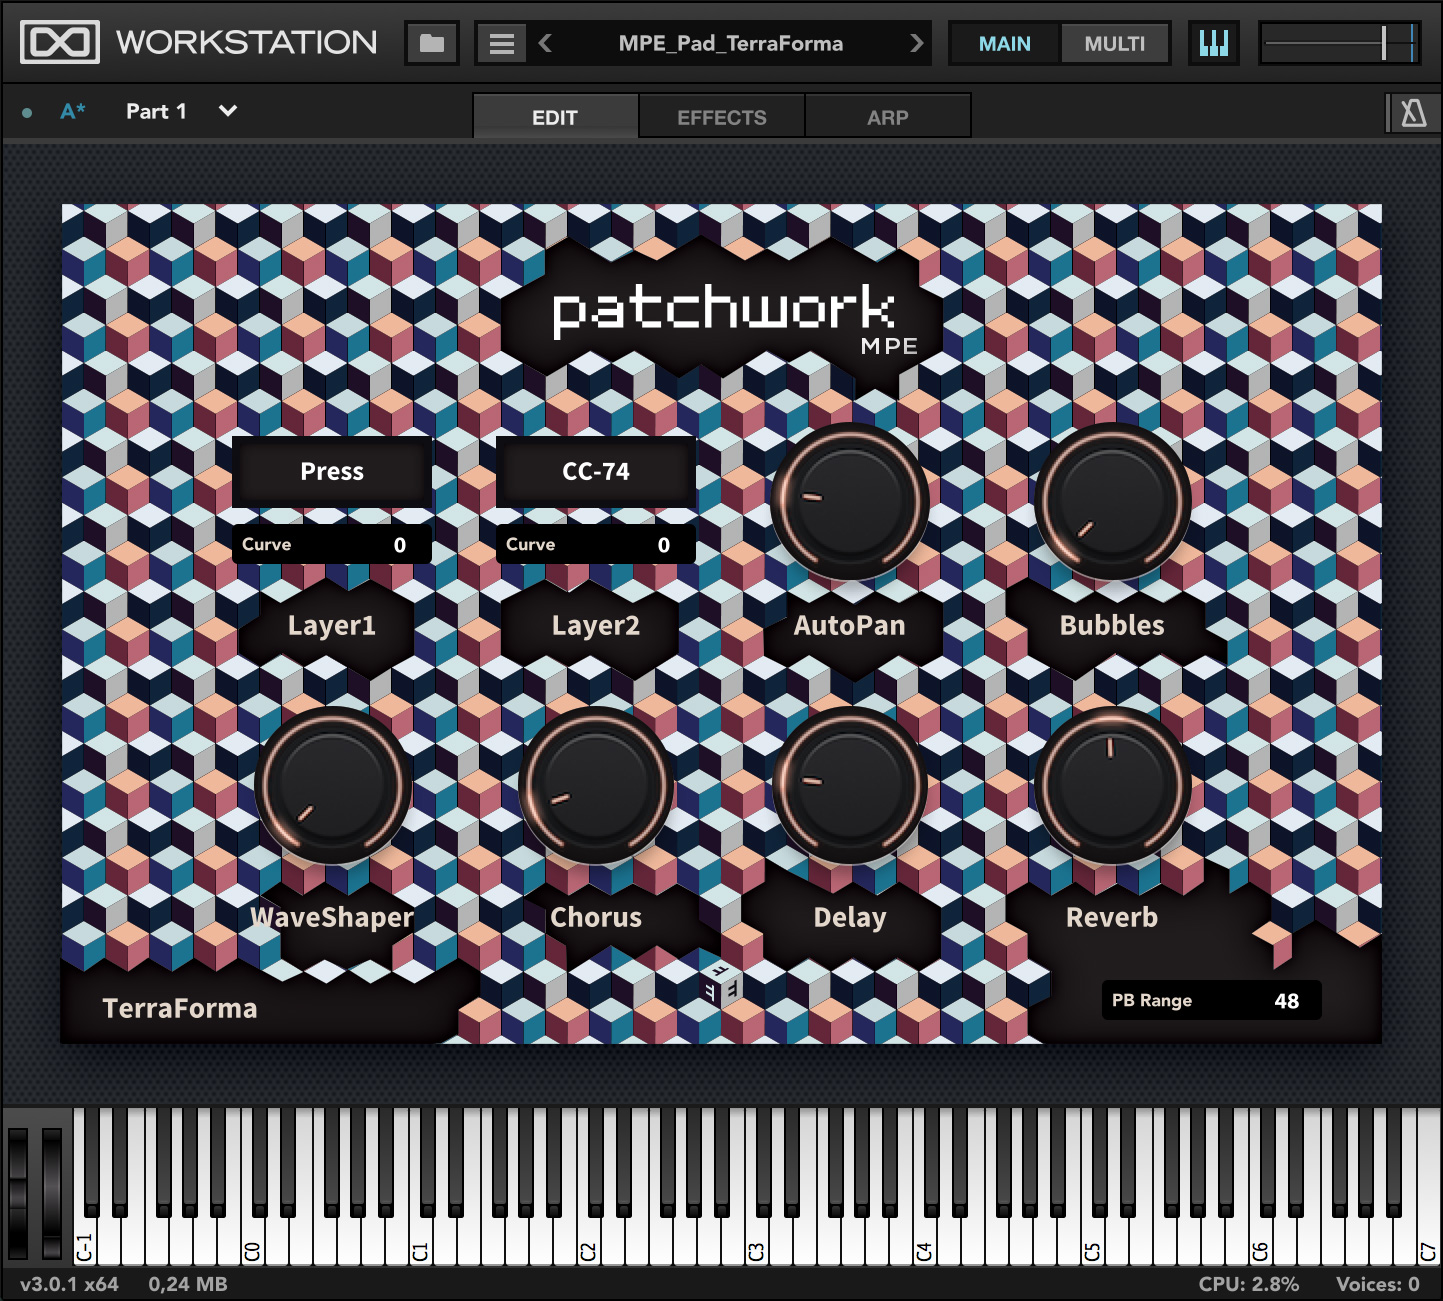The image size is (1443, 1301).
Task: Select the ARP tab
Action: tap(887, 117)
